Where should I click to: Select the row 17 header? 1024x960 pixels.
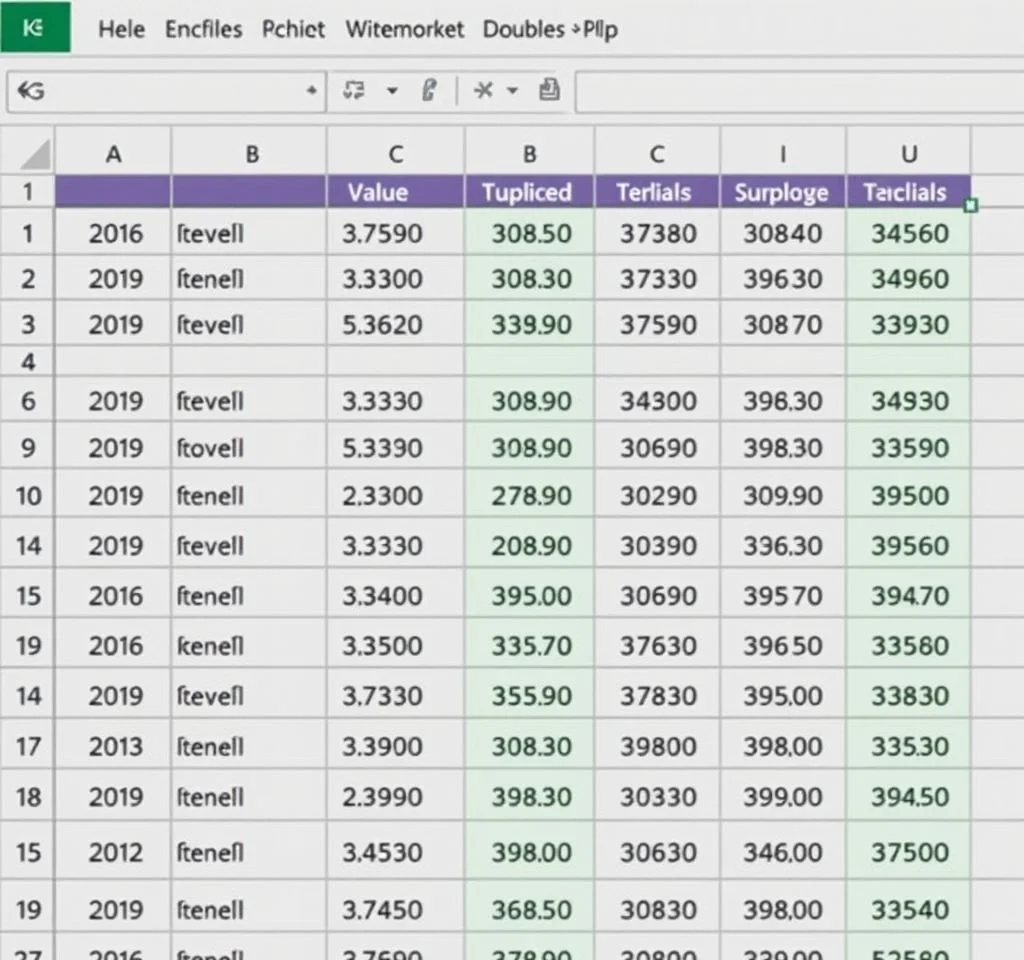tap(28, 746)
